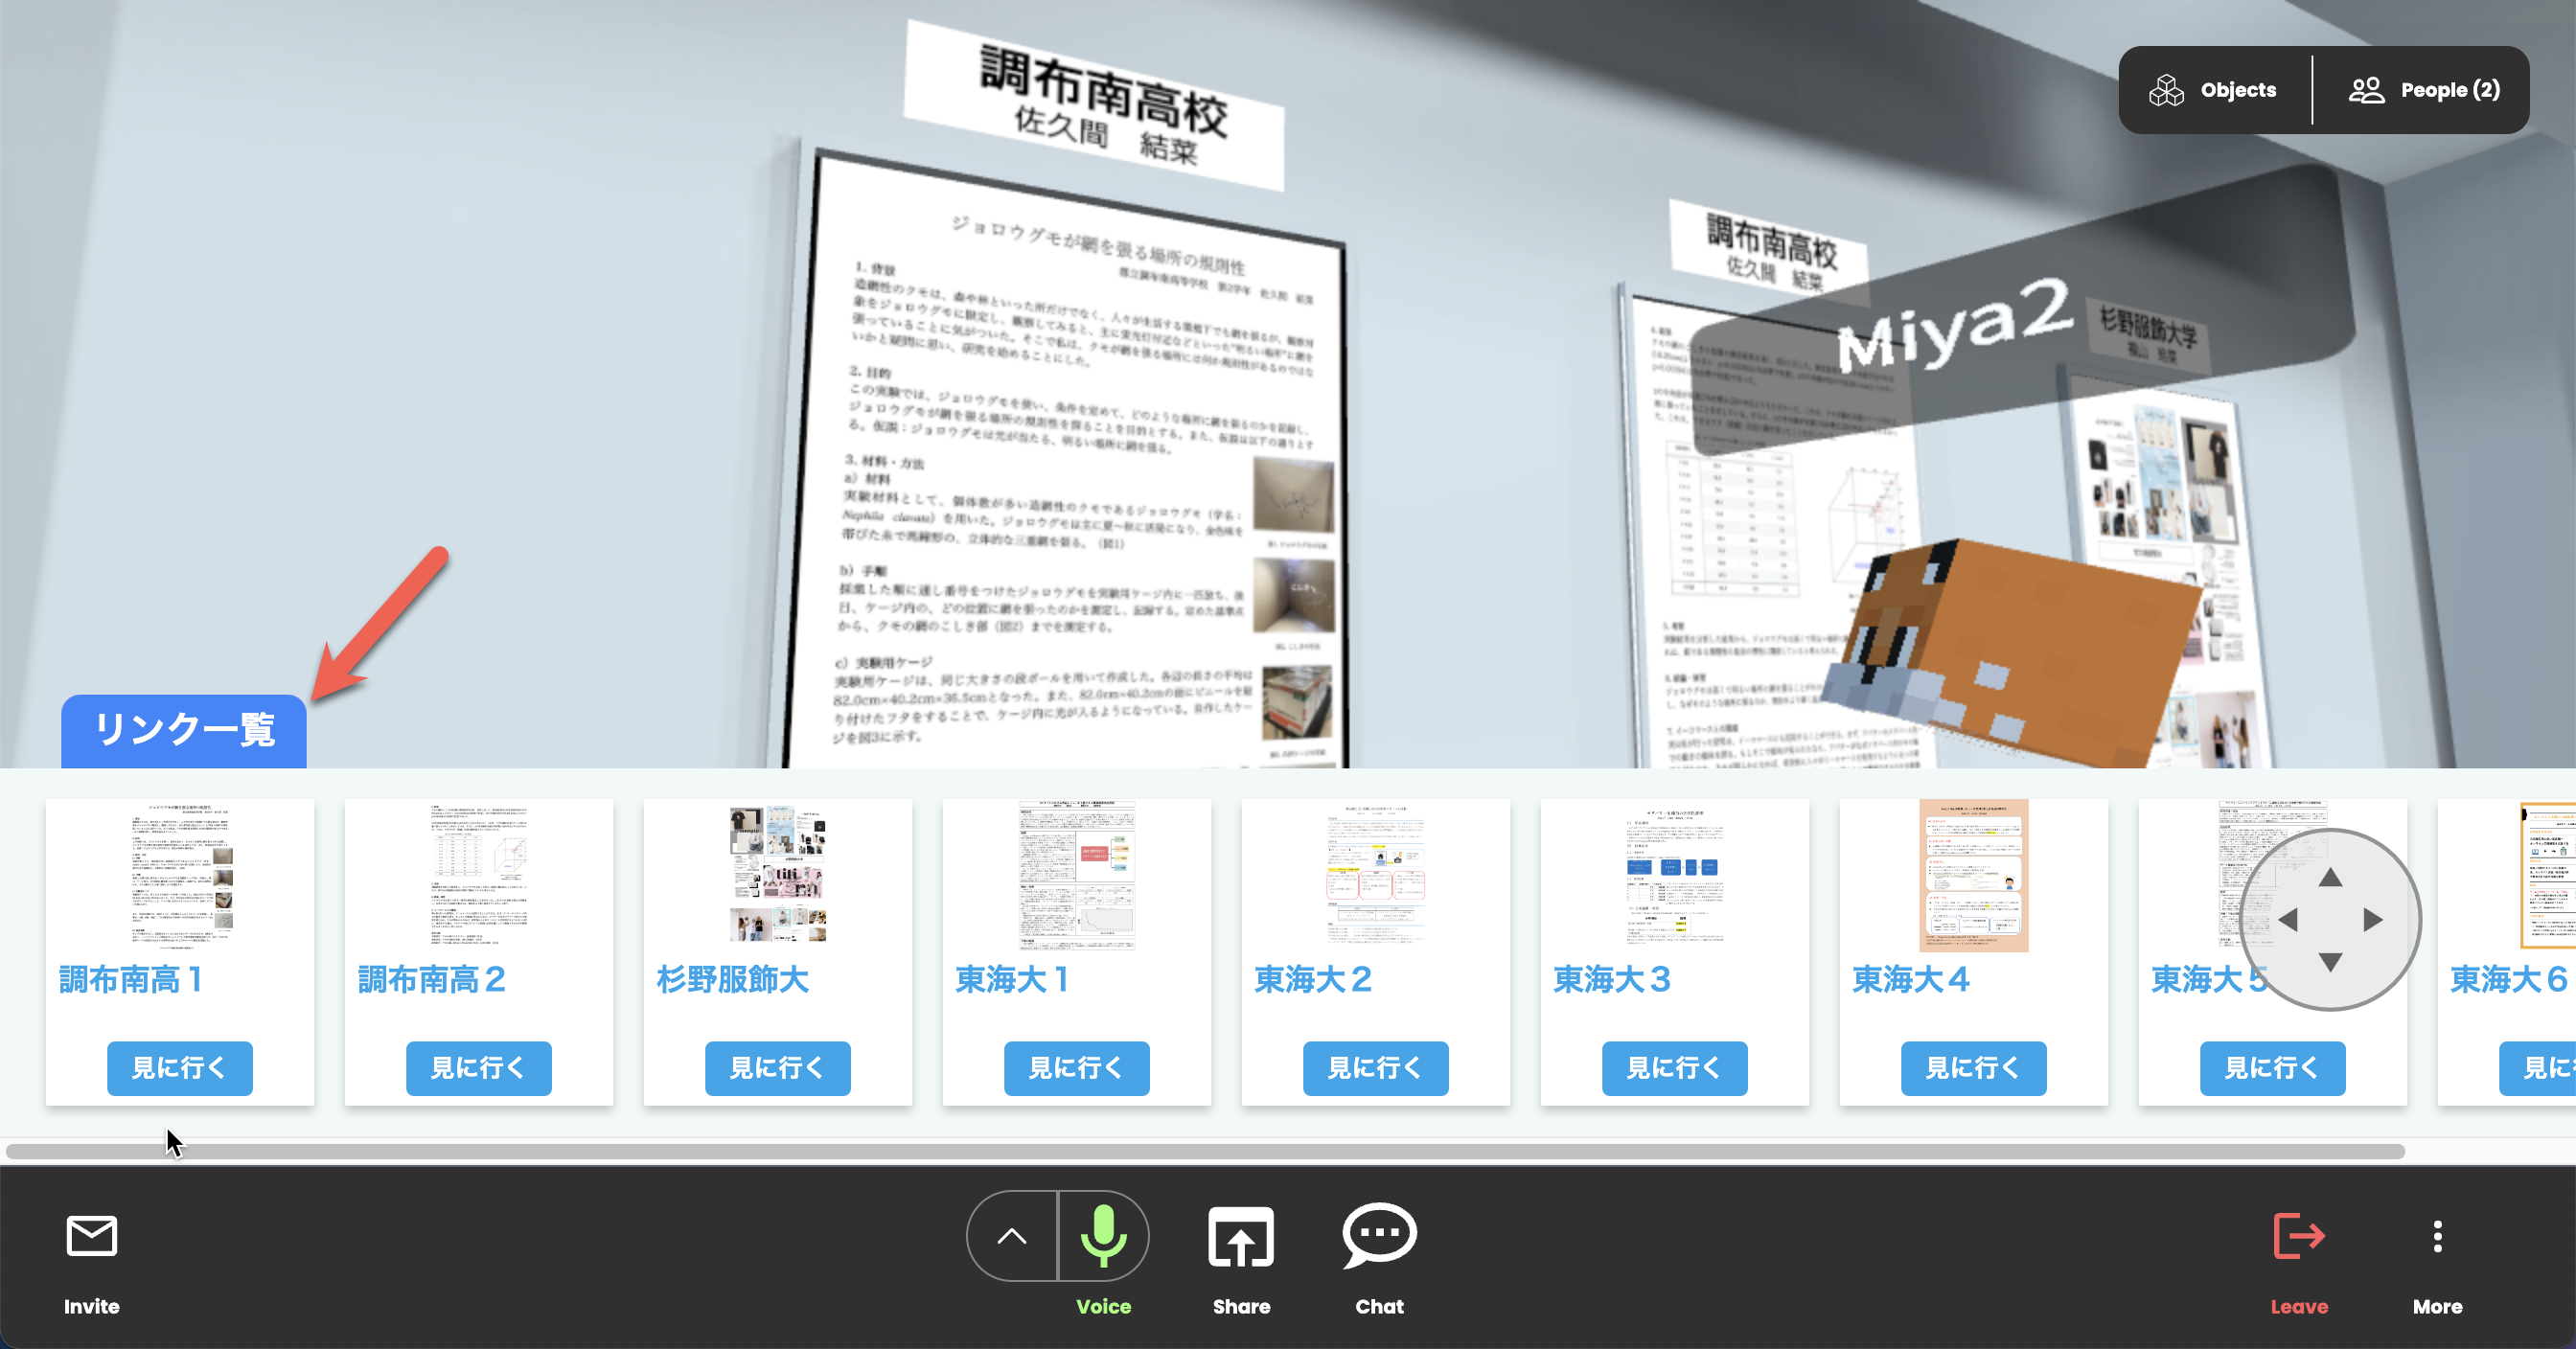The height and width of the screenshot is (1349, 2576).
Task: Show the People (2) list
Action: 2424,90
